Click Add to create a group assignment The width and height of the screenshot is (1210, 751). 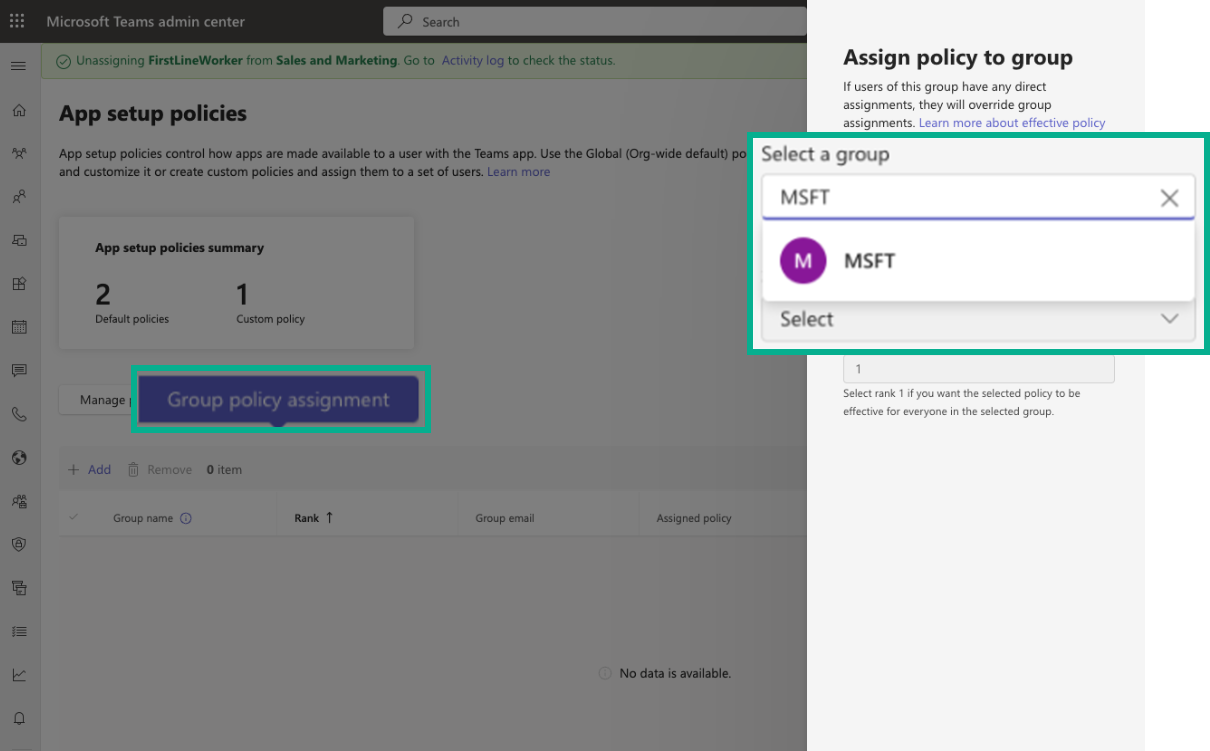pos(89,469)
